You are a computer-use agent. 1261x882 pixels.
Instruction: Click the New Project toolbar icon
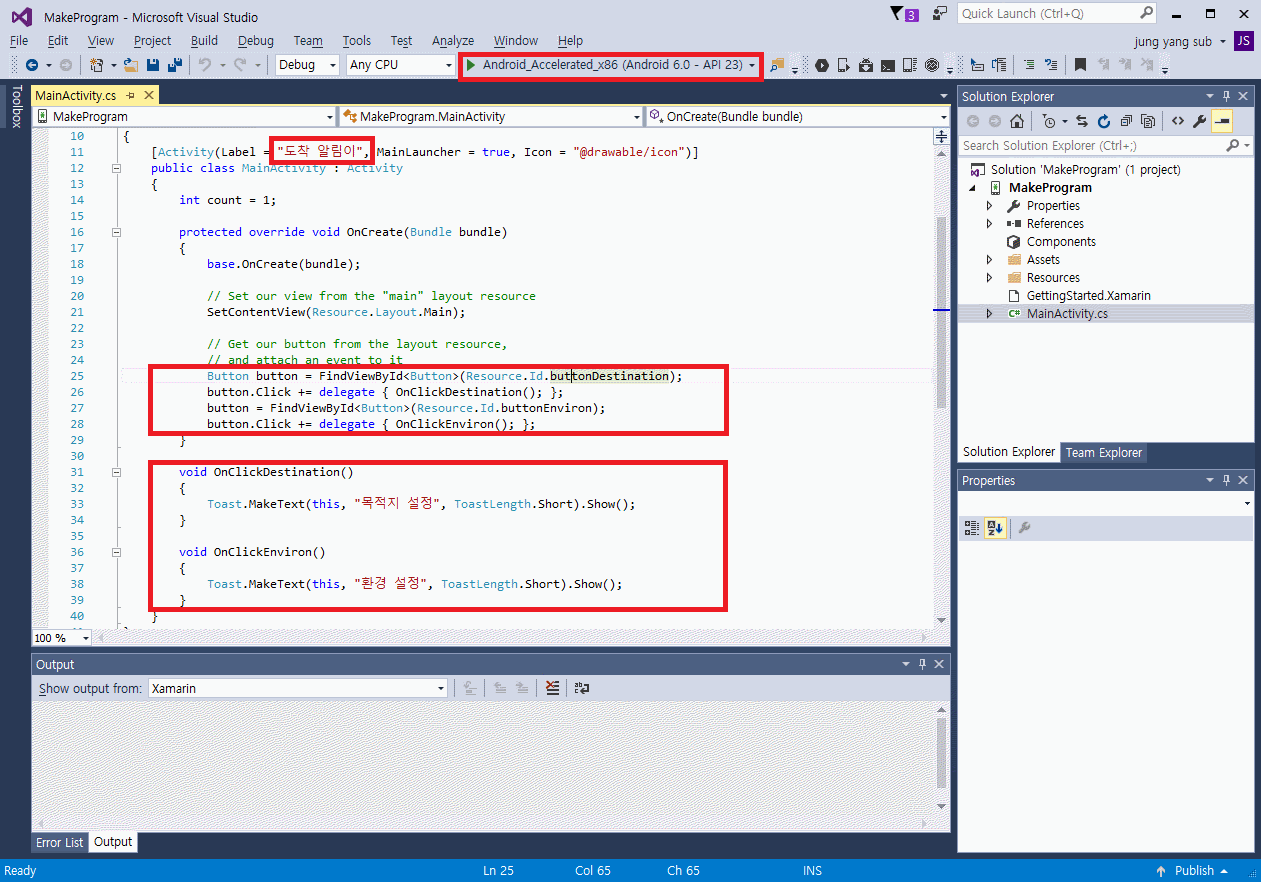[x=97, y=65]
